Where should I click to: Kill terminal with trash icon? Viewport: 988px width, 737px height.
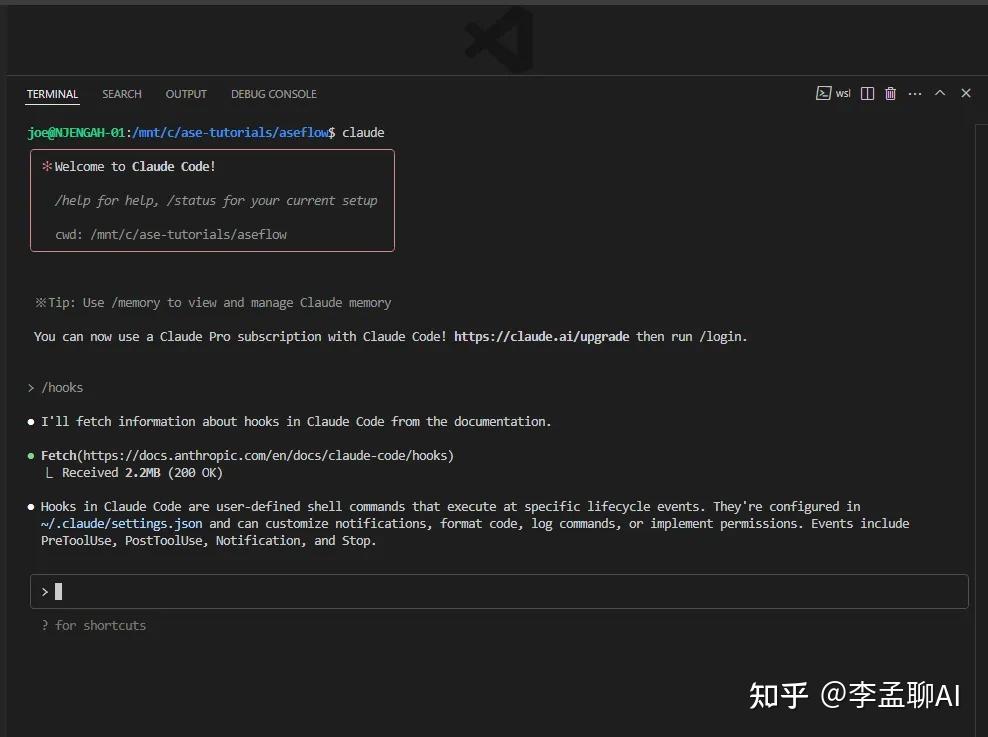coord(890,93)
